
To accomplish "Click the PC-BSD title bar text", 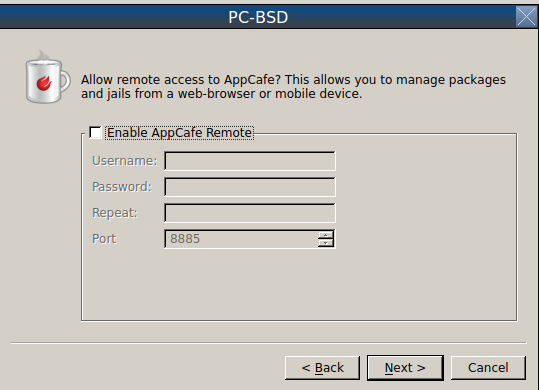I will (x=258, y=17).
